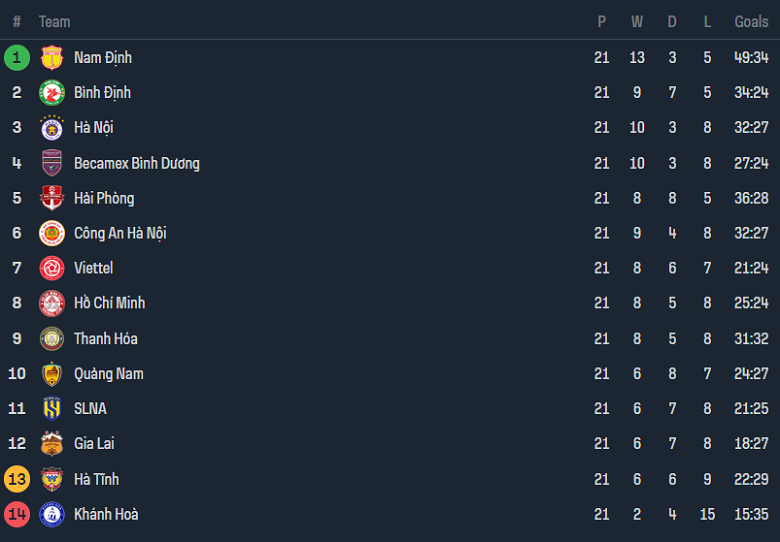This screenshot has width=780, height=542.
Task: Click the Becamex Bình Dương crest
Action: (51, 163)
